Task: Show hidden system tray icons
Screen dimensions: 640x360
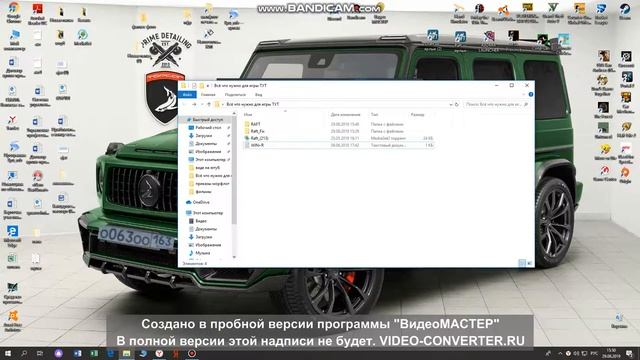Action: [x=560, y=353]
